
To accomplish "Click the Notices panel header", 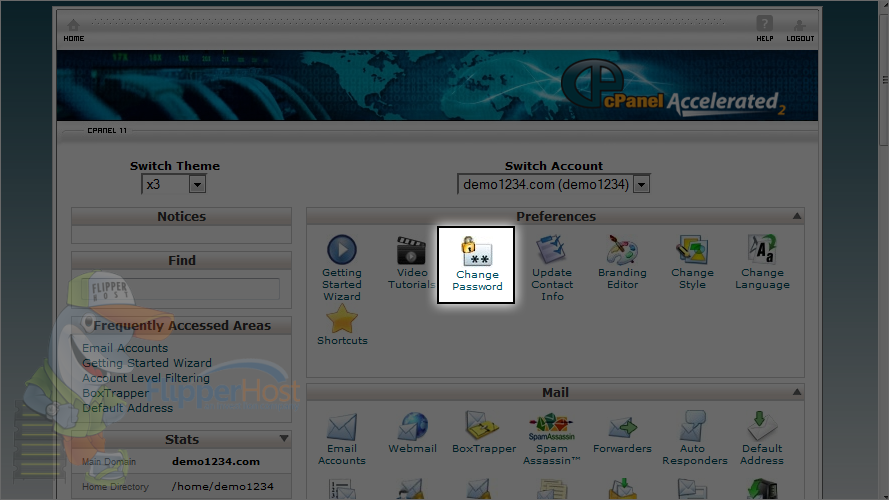I will point(181,217).
